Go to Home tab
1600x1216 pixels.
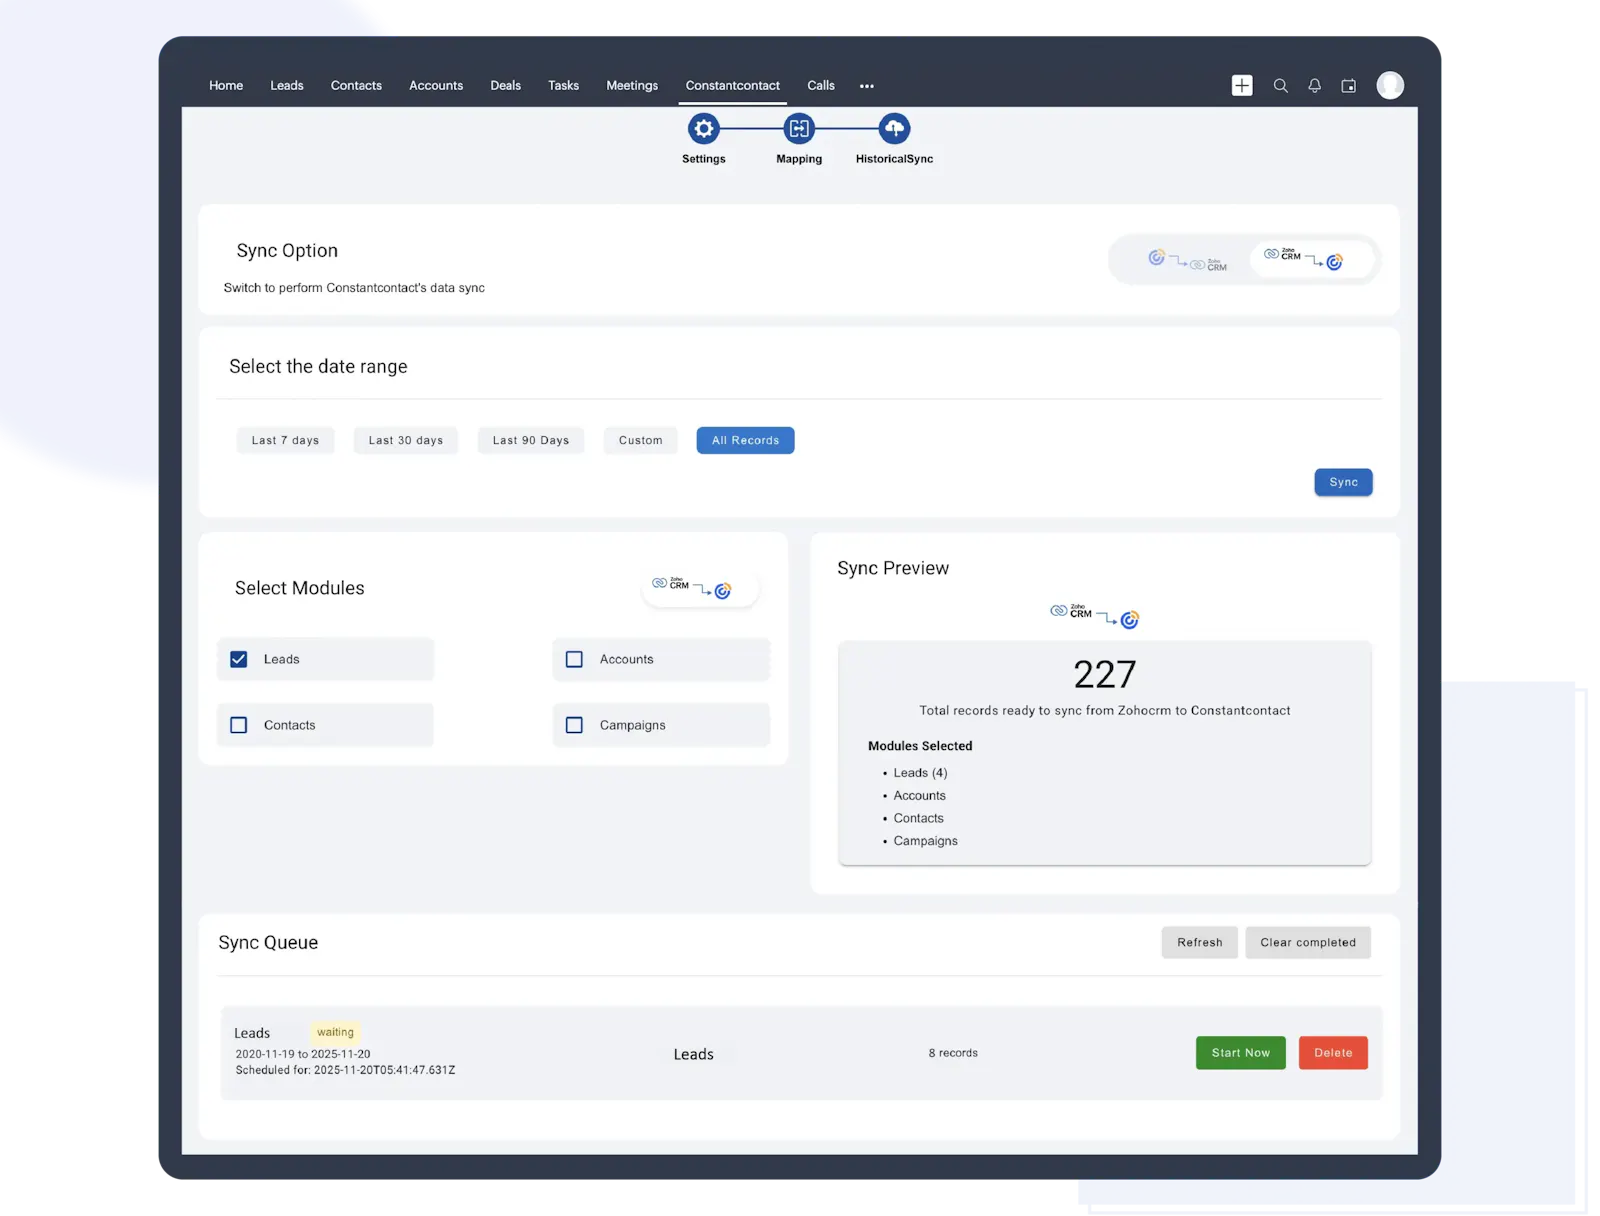(226, 85)
